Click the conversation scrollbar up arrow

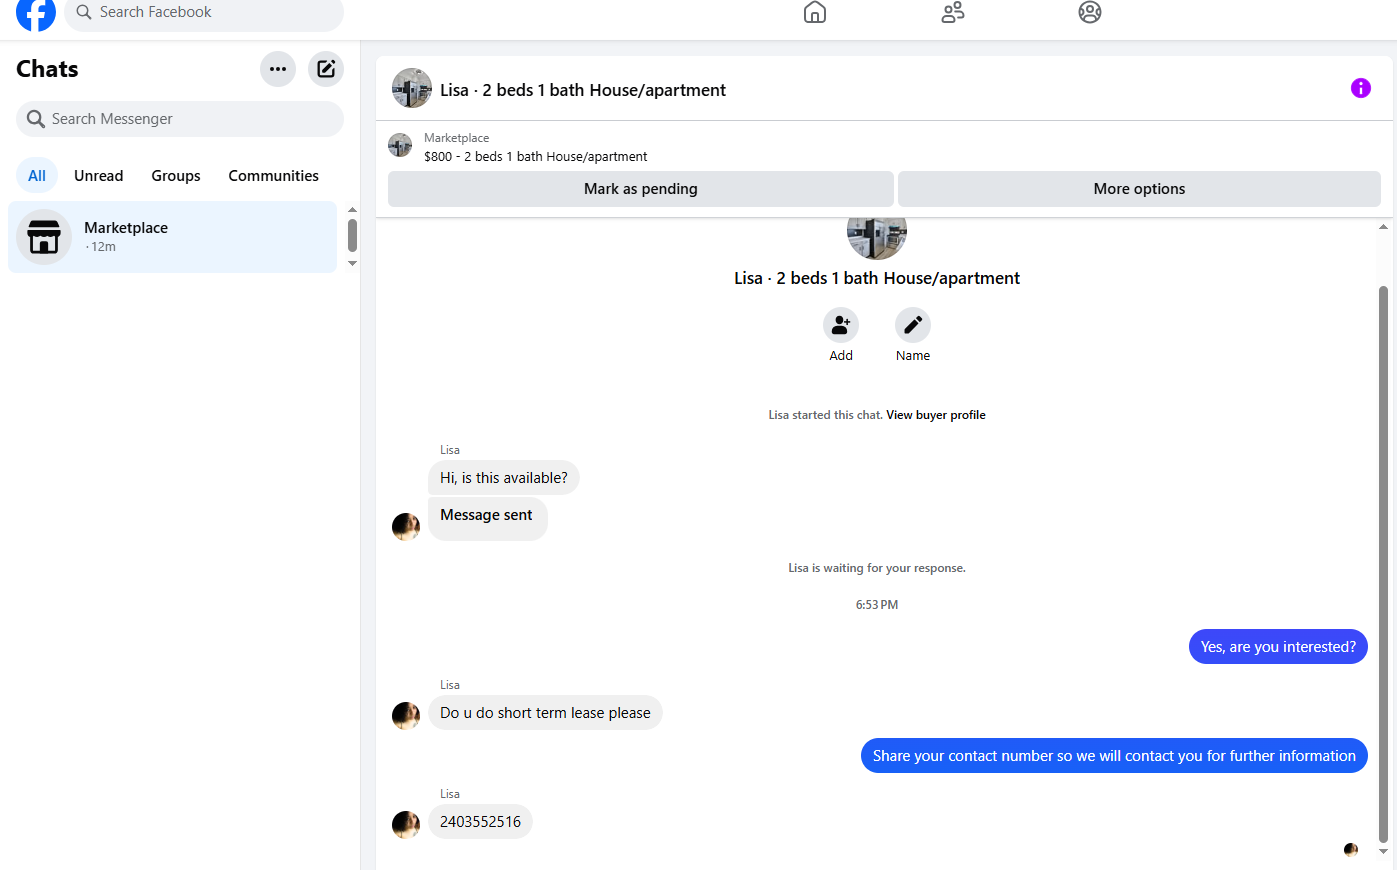[x=1383, y=227]
